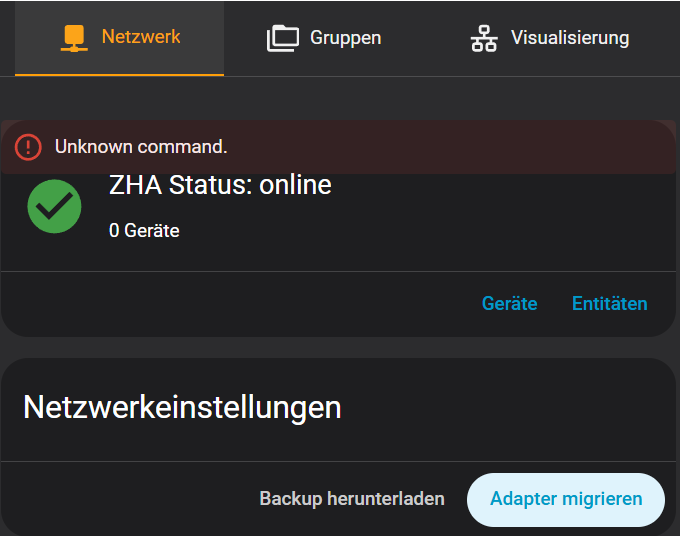Open the Entitäten link

609,303
